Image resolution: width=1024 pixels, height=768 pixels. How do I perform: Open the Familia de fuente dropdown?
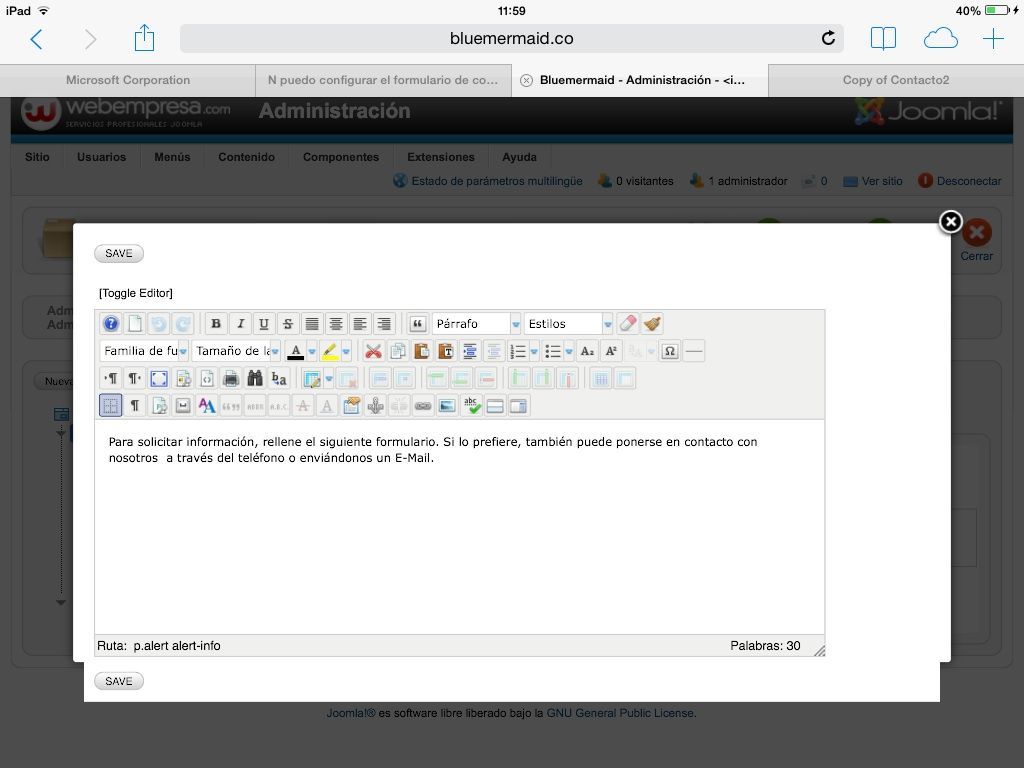[144, 351]
